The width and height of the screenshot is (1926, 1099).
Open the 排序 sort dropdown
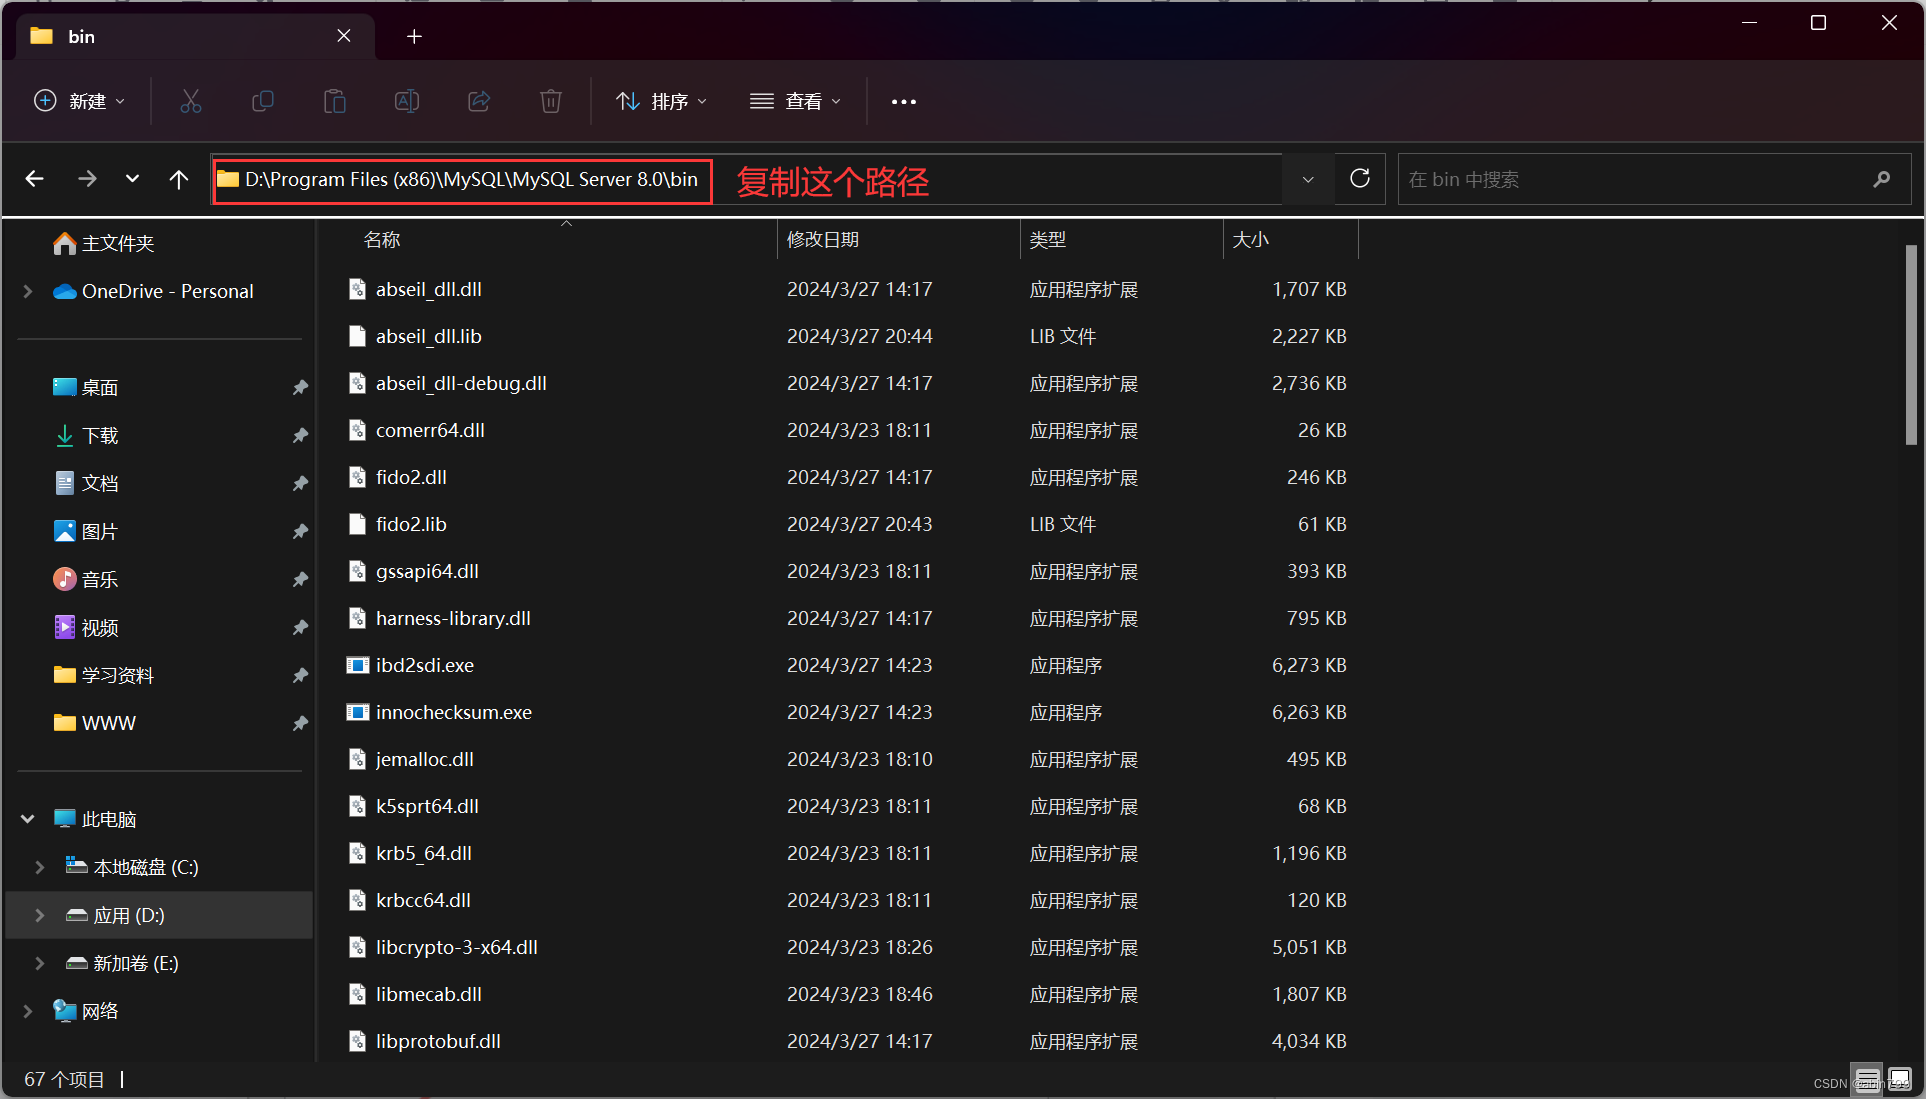(x=661, y=101)
